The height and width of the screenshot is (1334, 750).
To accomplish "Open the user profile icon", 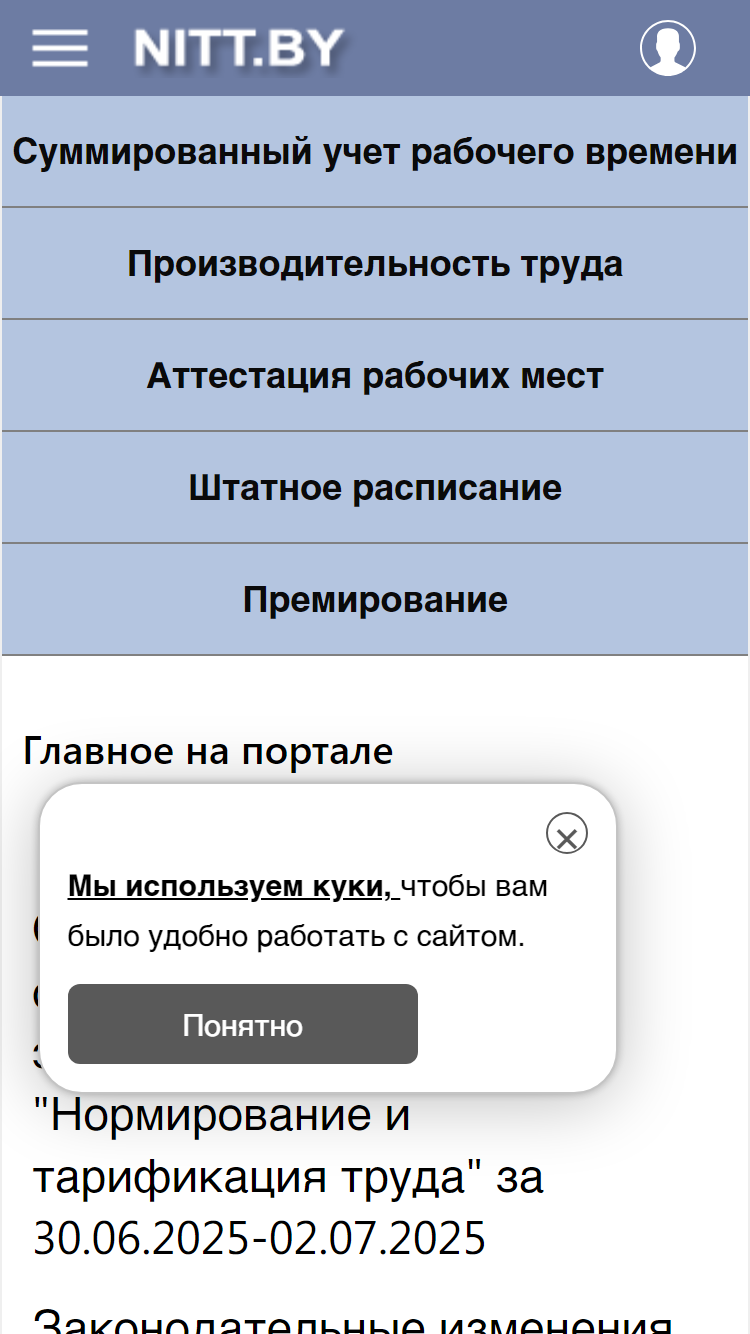I will 668,48.
